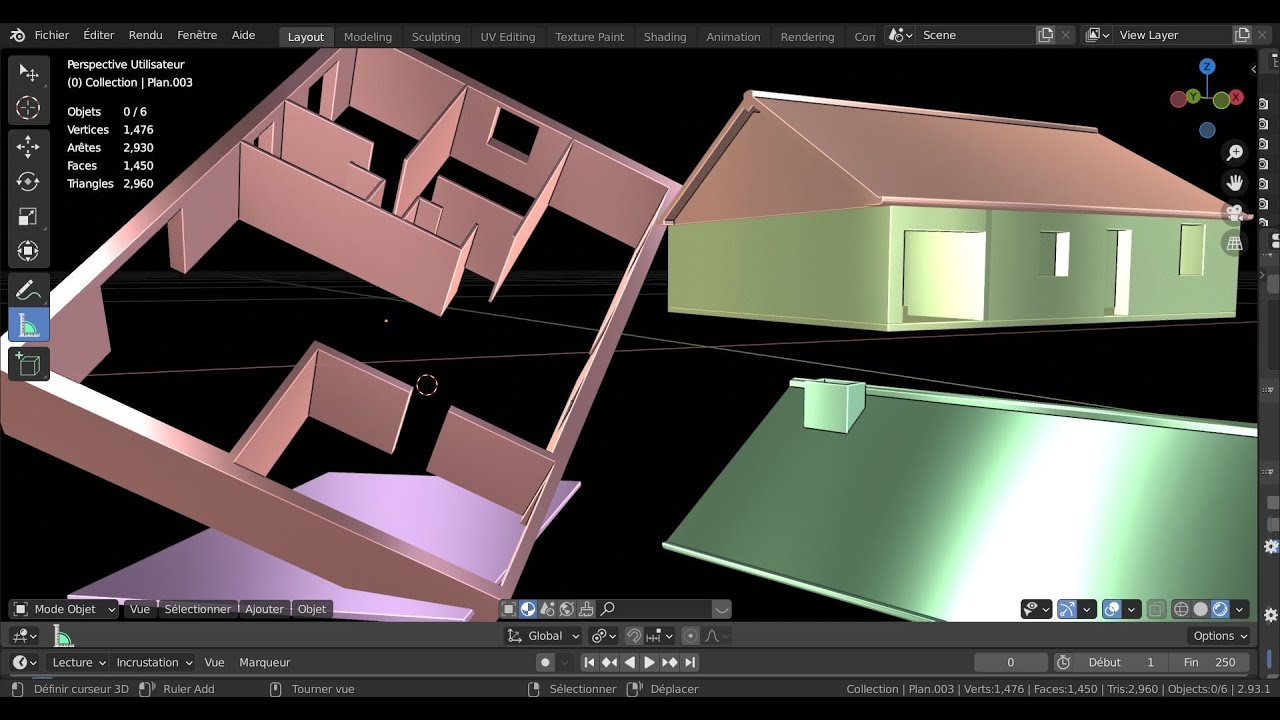Open the Objet viewport menu
The image size is (1280, 720).
(312, 609)
